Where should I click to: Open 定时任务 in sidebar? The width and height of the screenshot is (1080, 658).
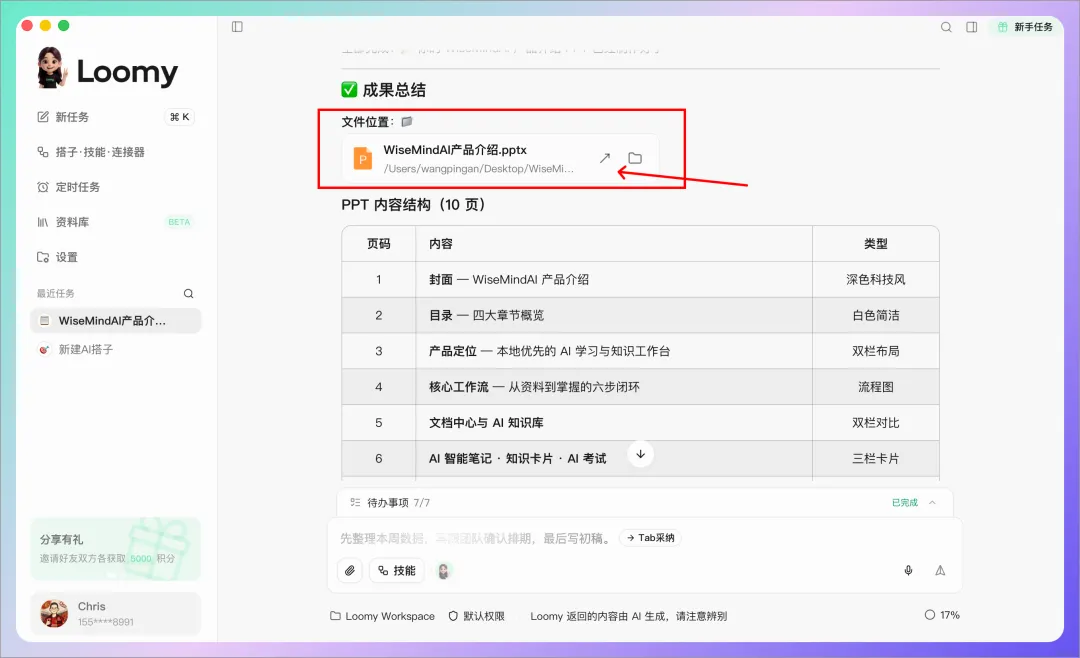click(x=115, y=187)
